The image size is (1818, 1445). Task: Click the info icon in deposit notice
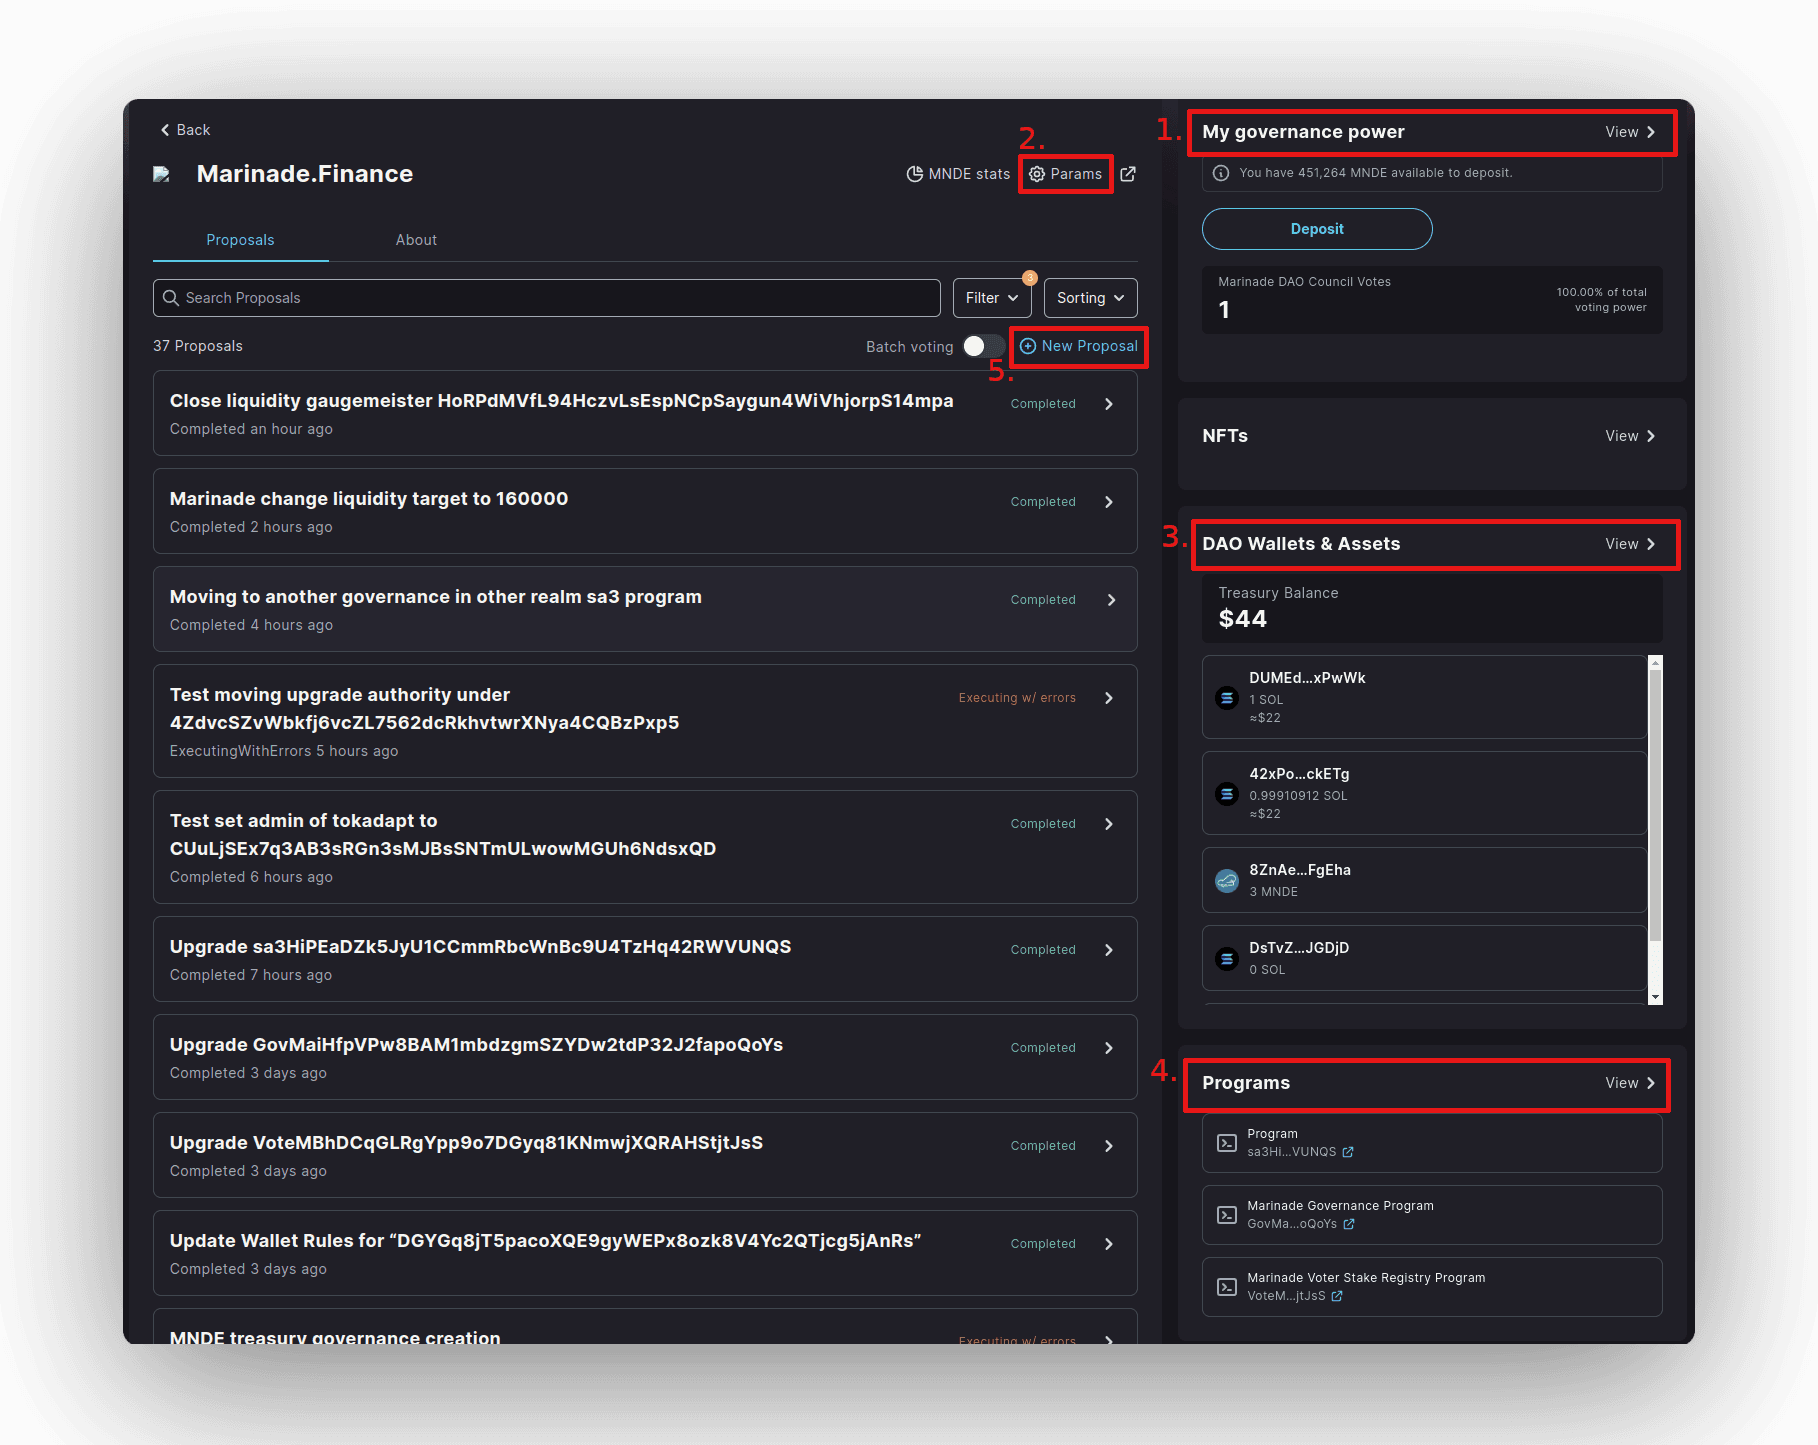pyautogui.click(x=1221, y=173)
